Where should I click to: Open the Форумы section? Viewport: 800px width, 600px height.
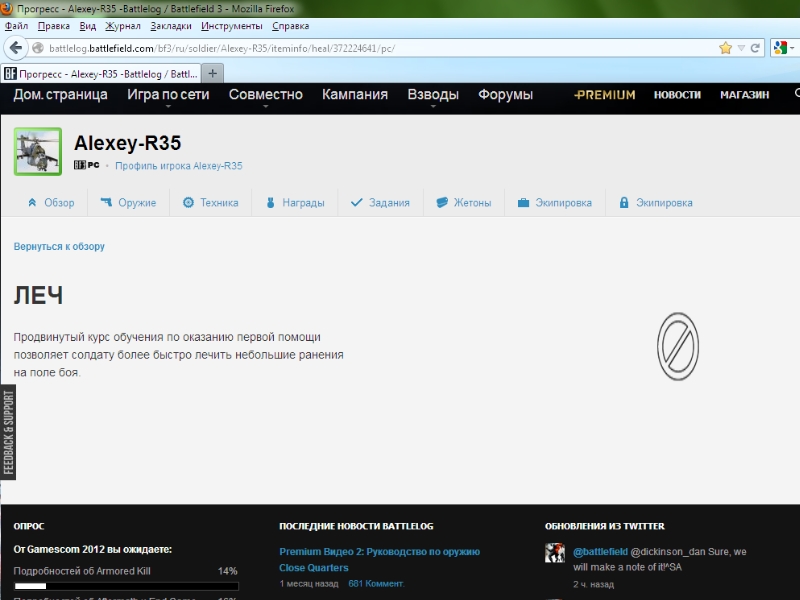[x=505, y=94]
